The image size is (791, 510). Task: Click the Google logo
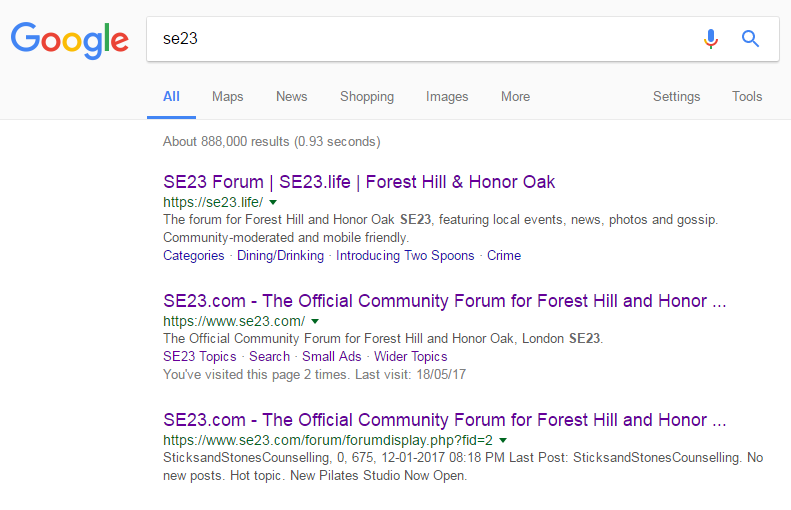click(69, 38)
